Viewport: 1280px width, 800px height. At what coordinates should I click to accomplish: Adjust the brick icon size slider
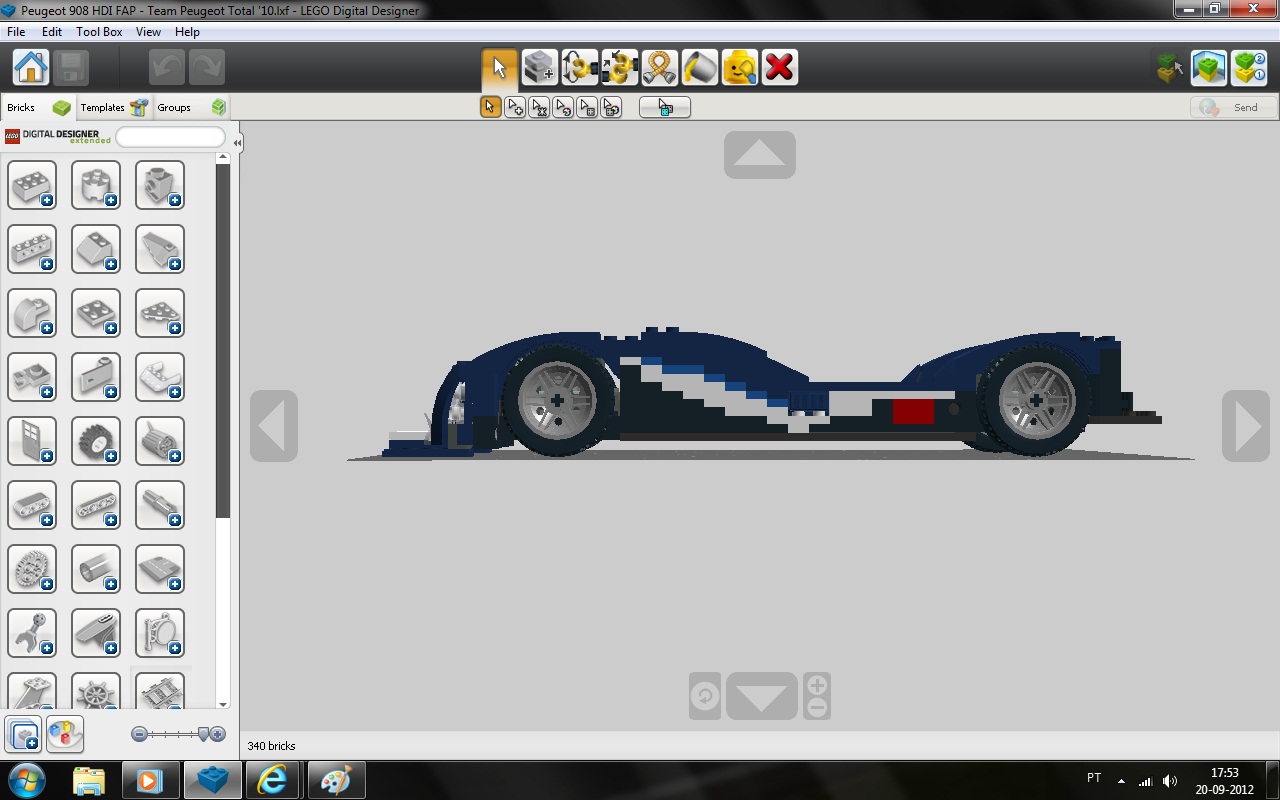tap(204, 735)
